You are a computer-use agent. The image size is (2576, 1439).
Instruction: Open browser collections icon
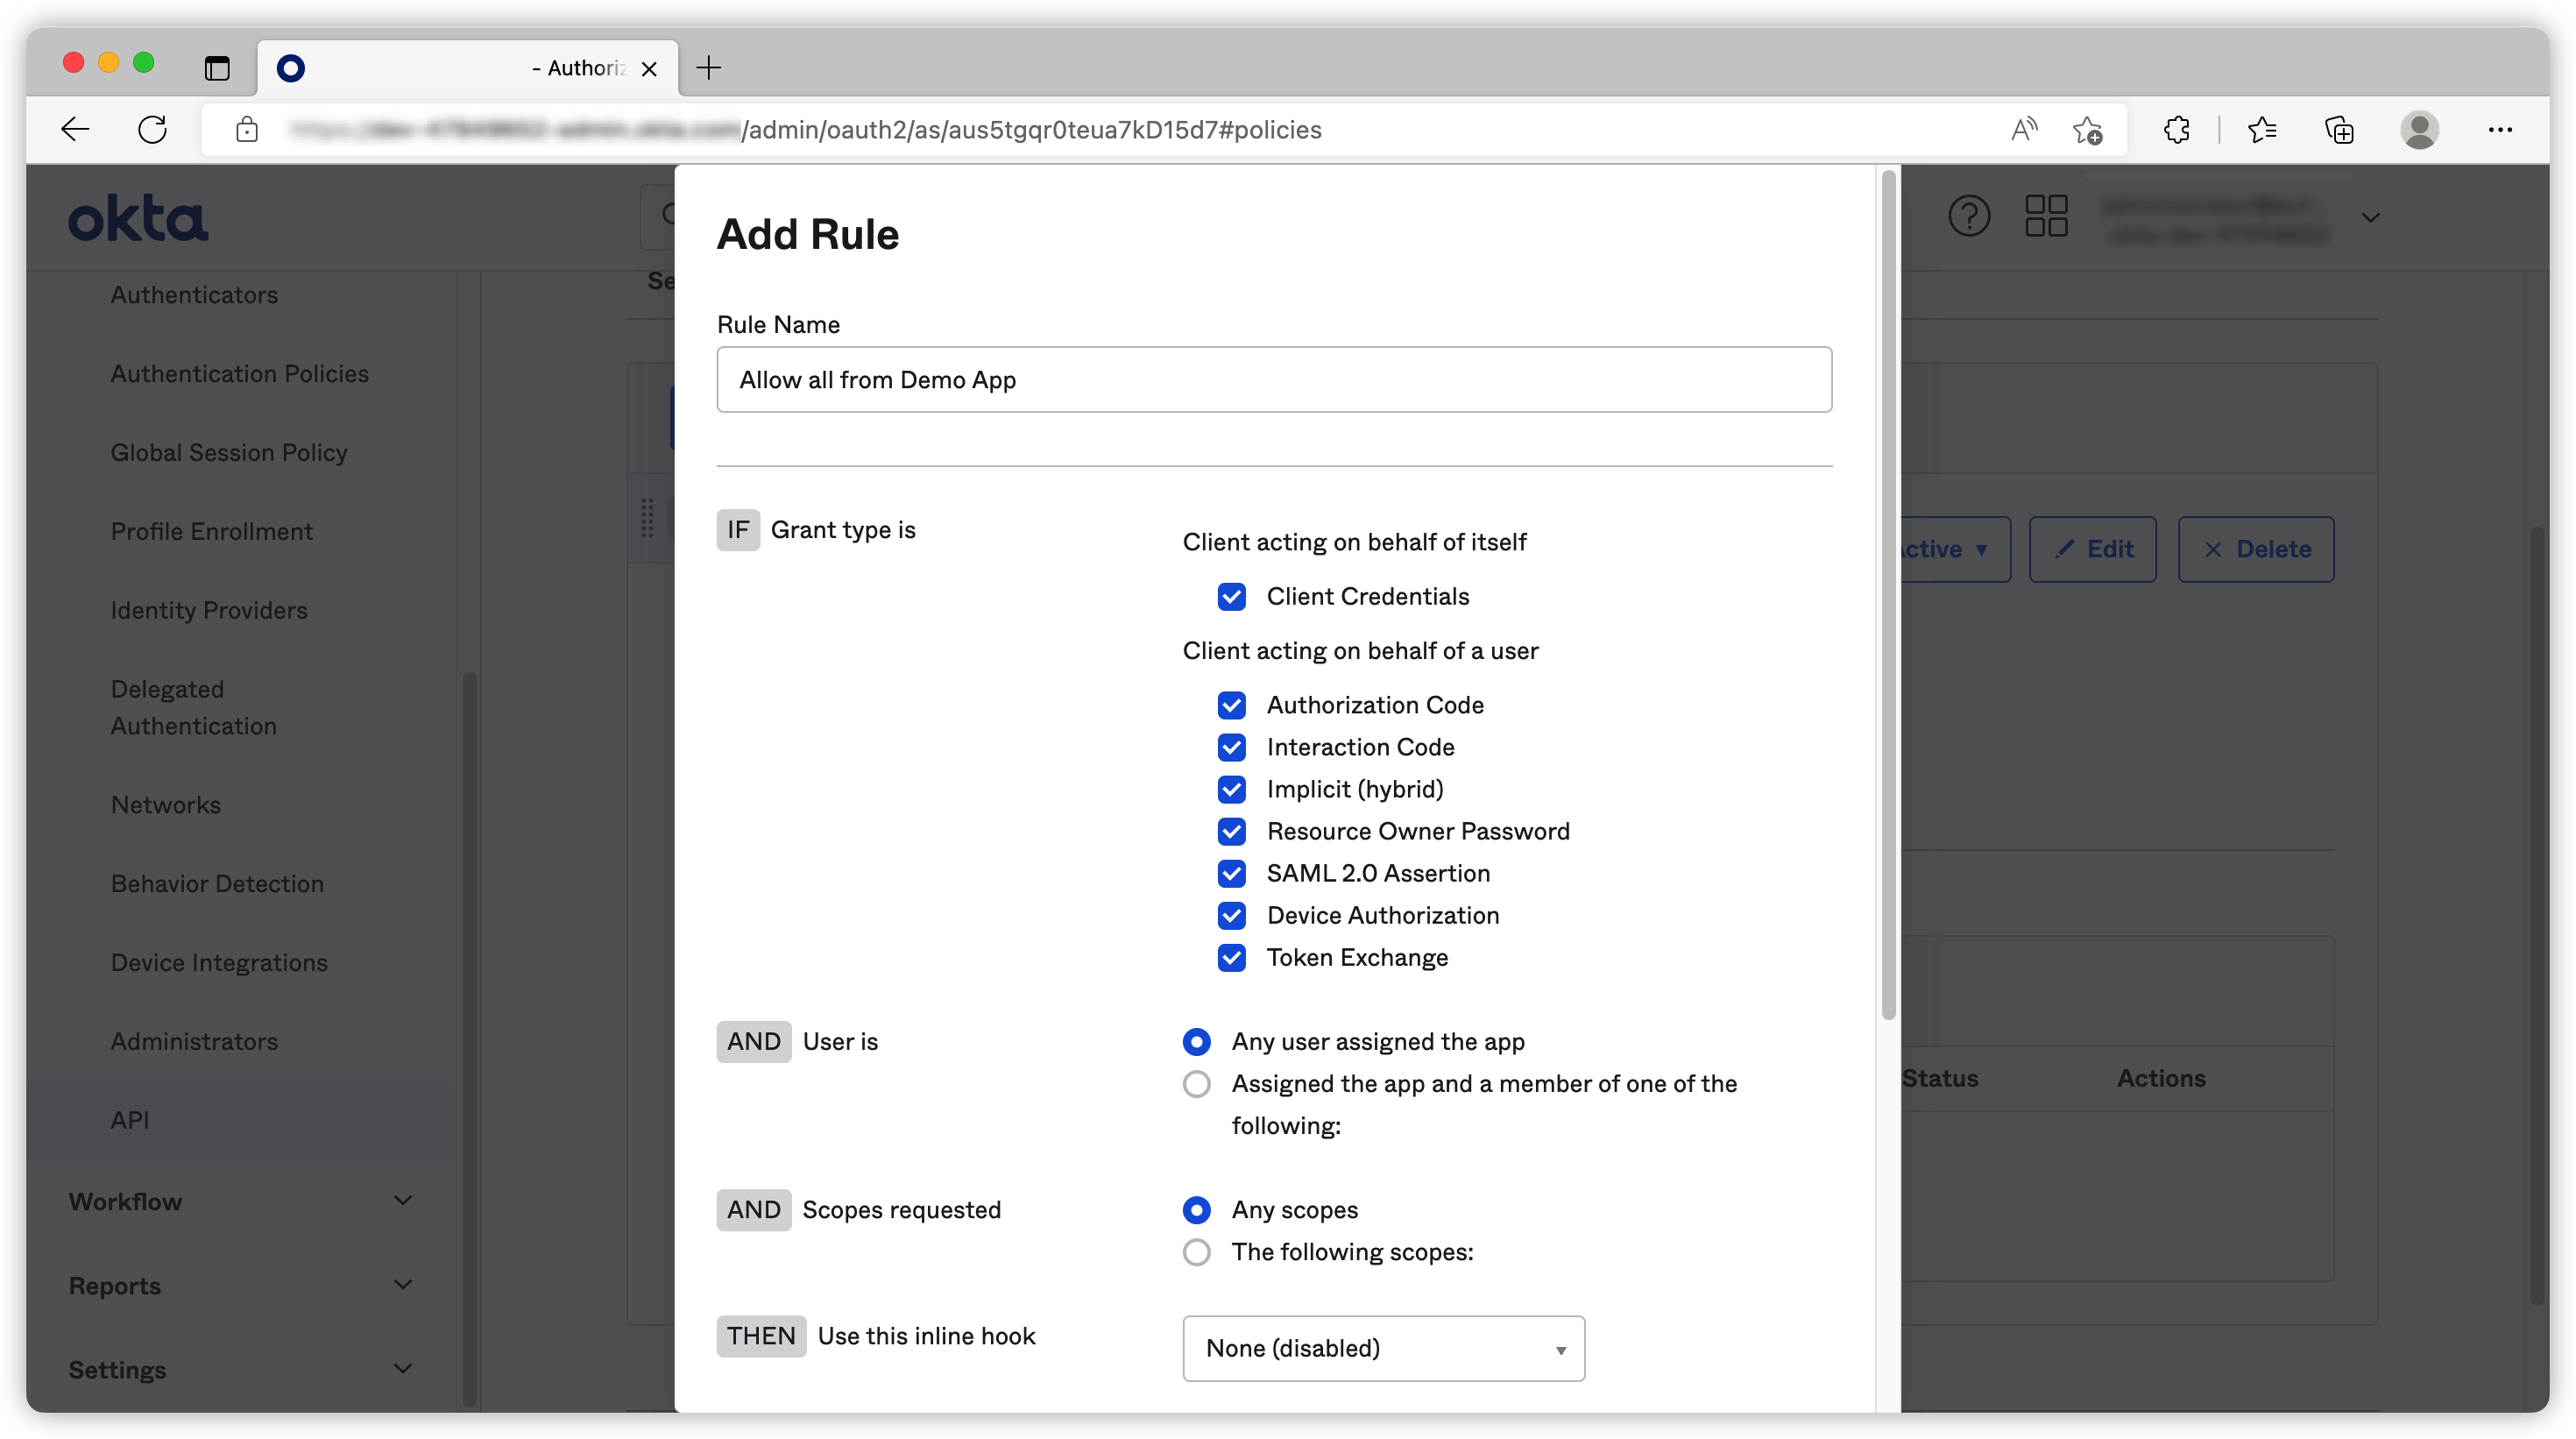2339,130
